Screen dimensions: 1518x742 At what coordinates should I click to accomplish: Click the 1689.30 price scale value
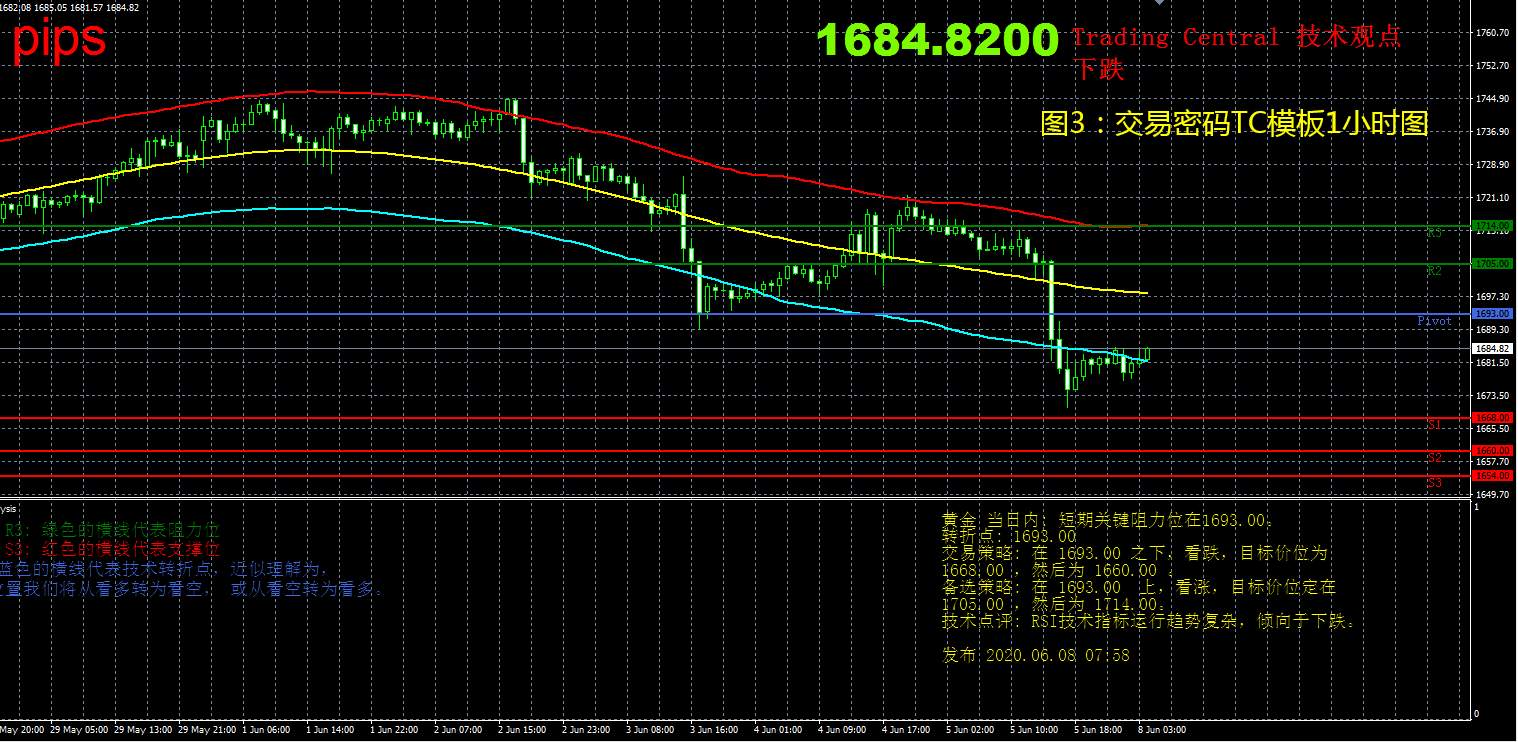pos(1493,330)
